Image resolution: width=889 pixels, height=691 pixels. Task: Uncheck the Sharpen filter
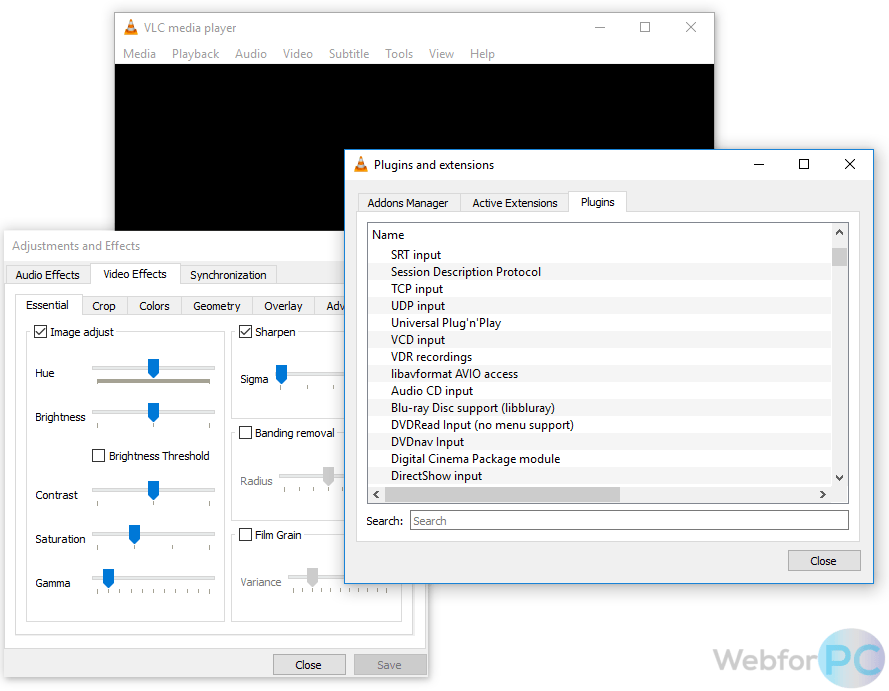click(x=245, y=331)
